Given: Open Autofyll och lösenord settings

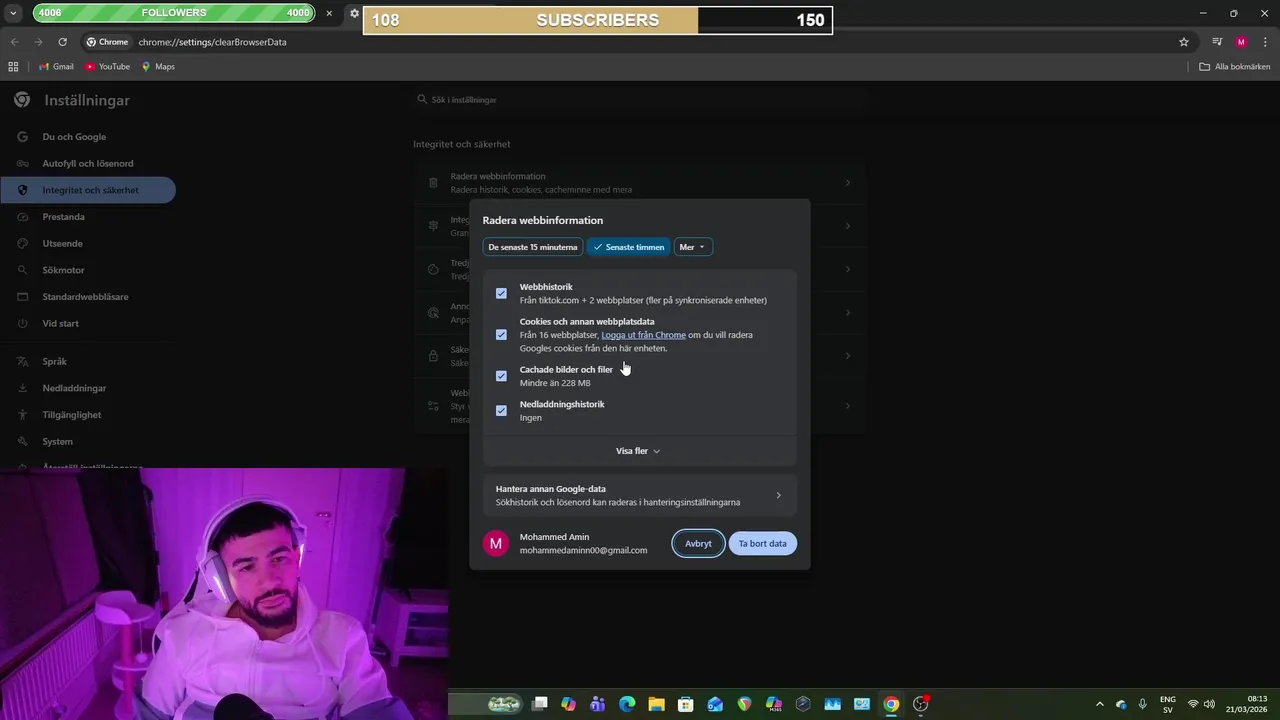Looking at the screenshot, I should 88,164.
